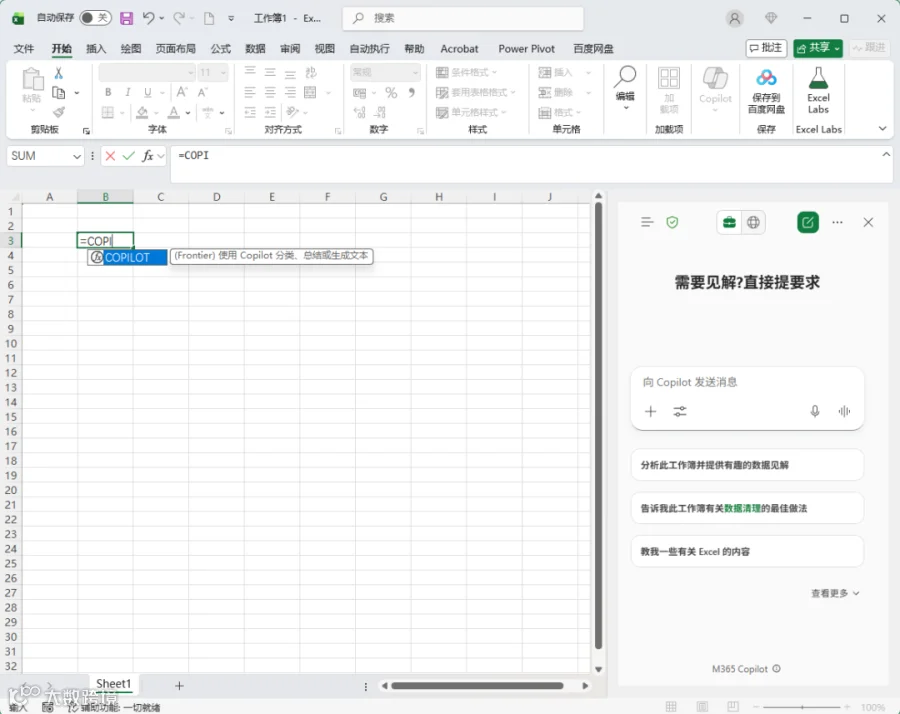Click the search box in title bar

(x=463, y=18)
